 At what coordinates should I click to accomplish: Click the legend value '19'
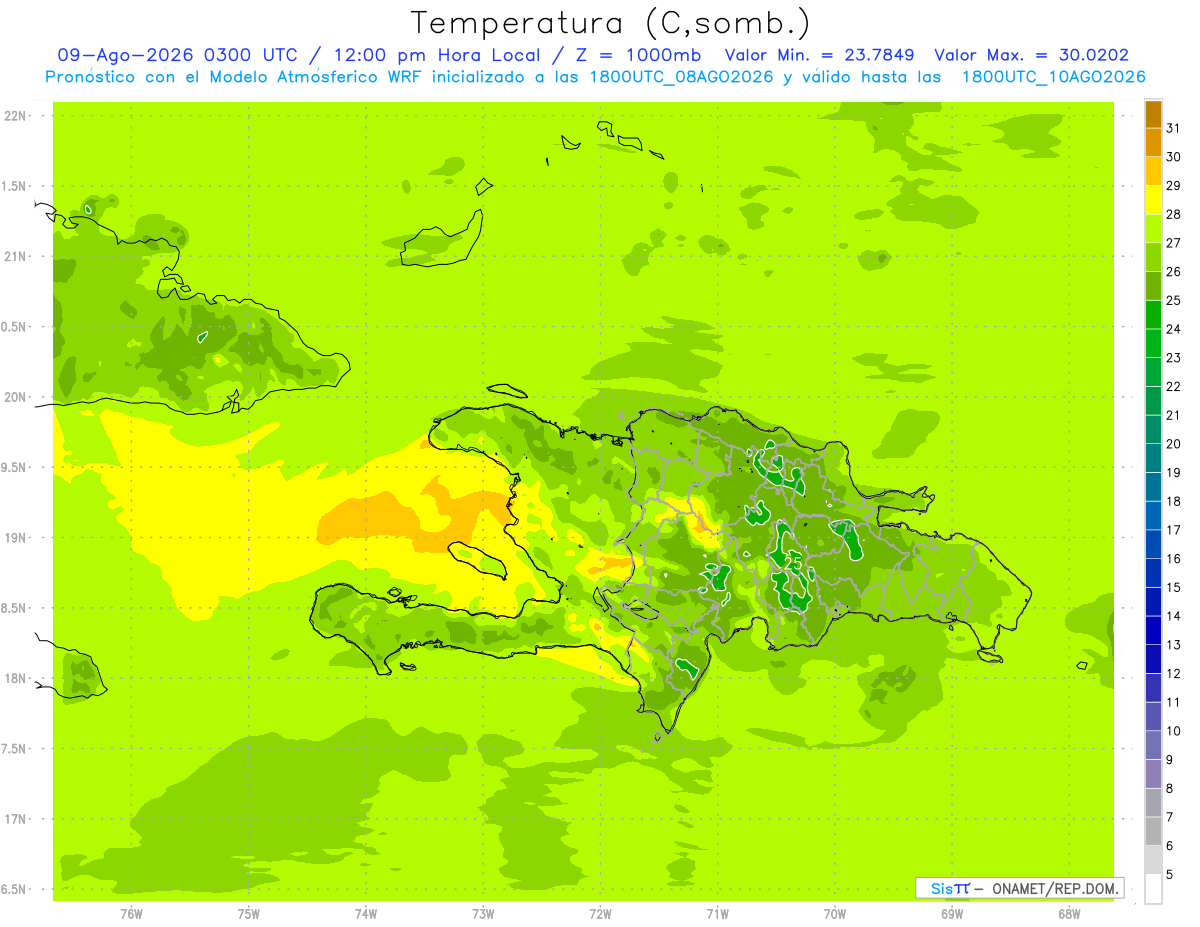[1175, 472]
